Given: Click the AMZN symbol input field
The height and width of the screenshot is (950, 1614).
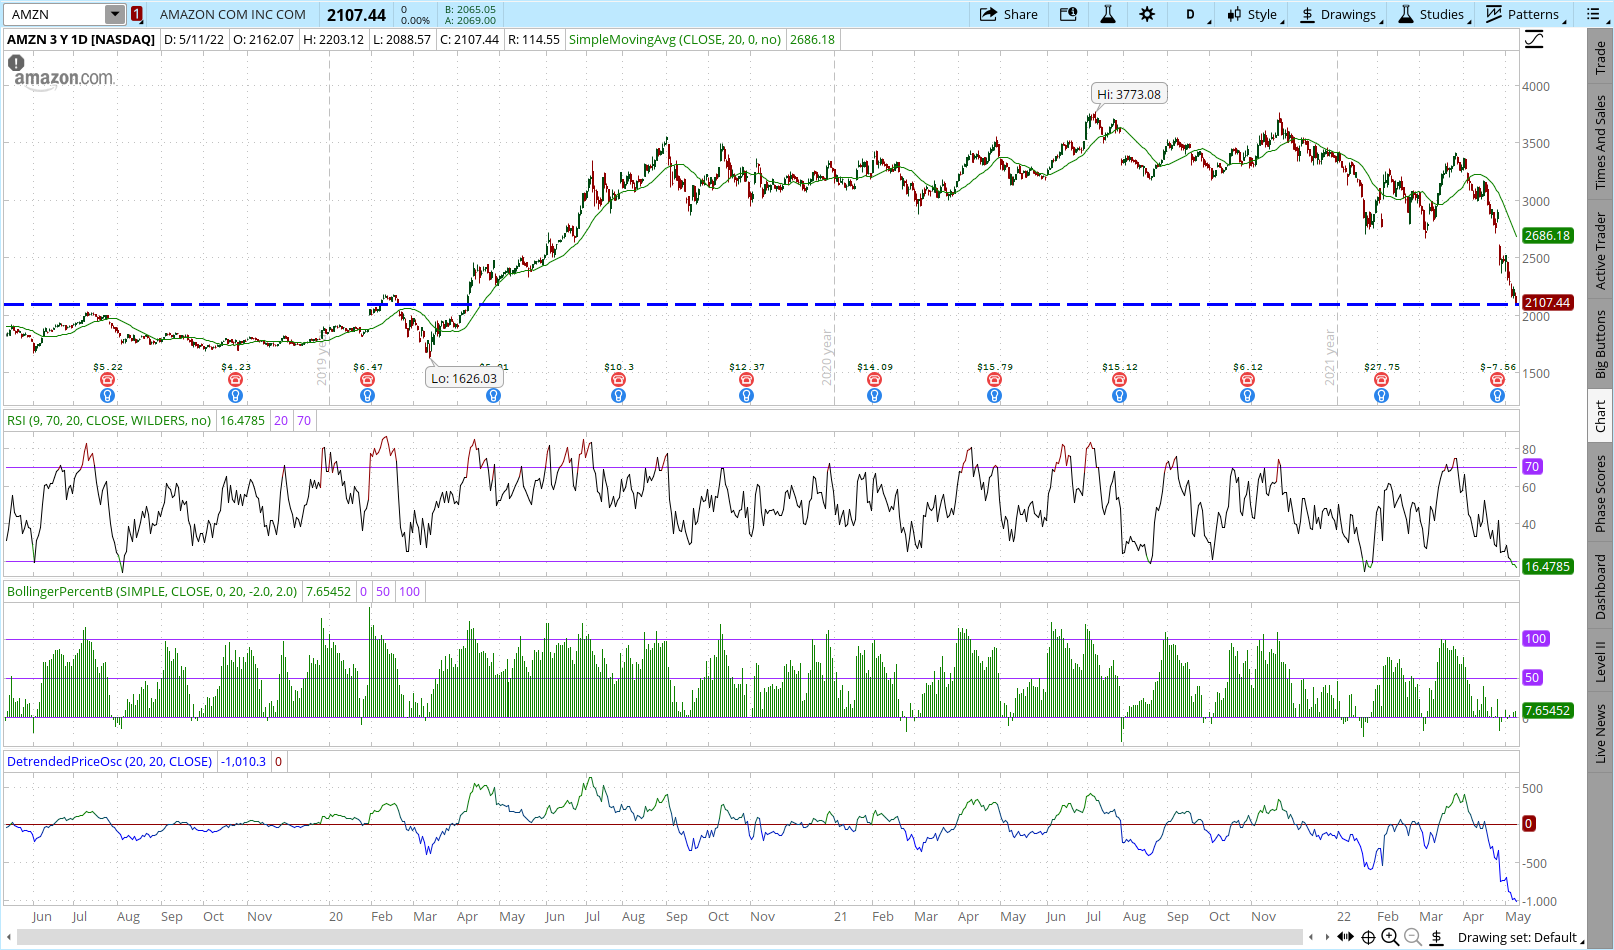Looking at the screenshot, I should coord(55,14).
